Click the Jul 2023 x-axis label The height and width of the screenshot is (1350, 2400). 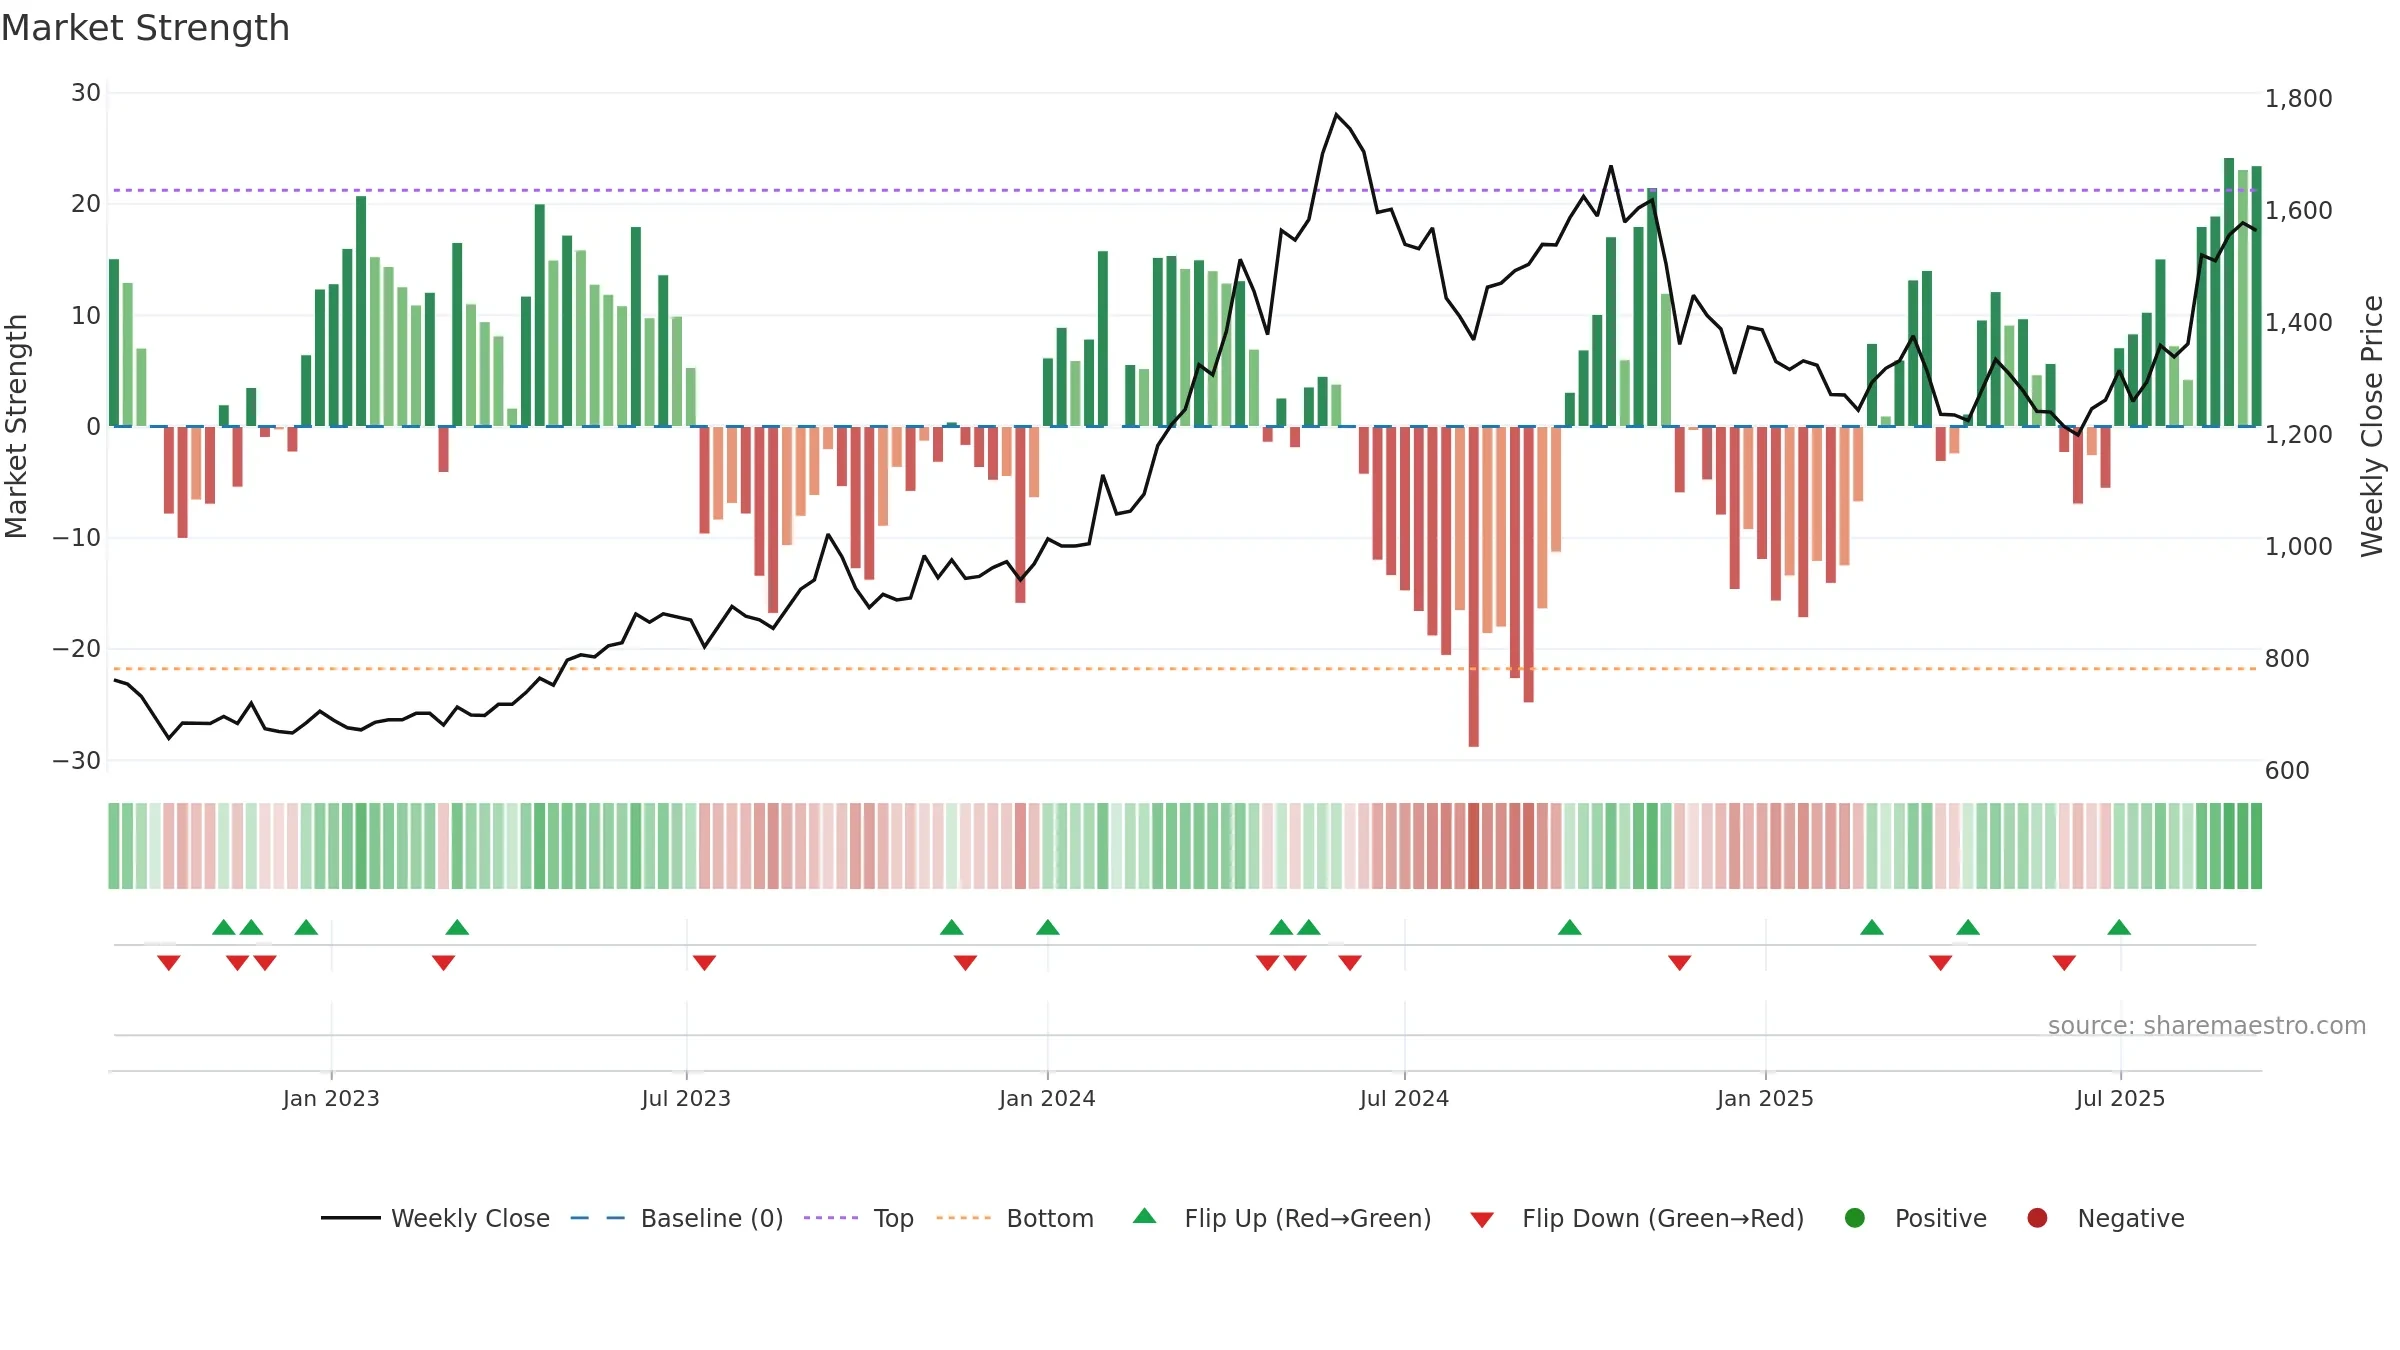point(686,1098)
